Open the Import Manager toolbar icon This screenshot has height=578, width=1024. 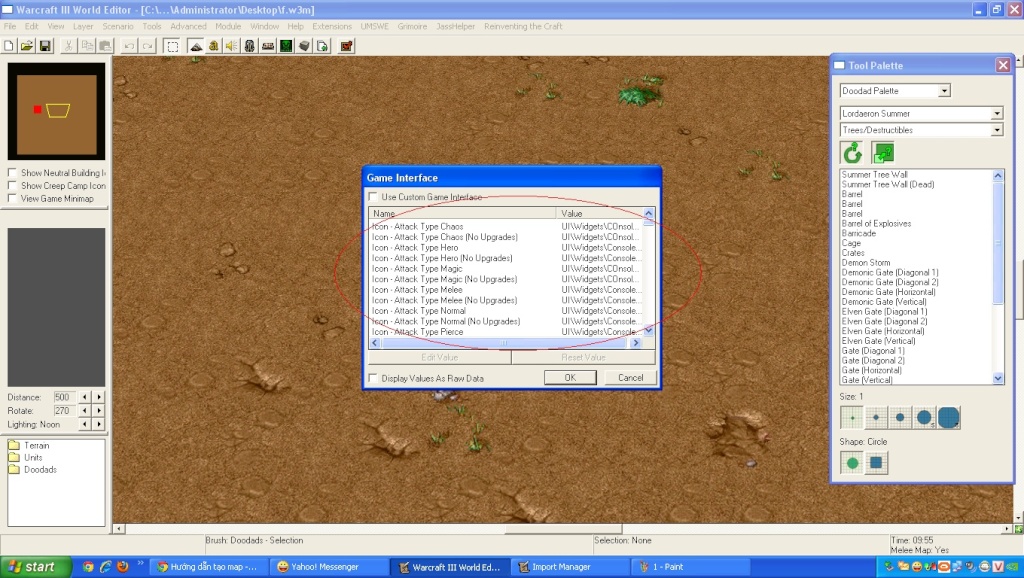coord(323,46)
